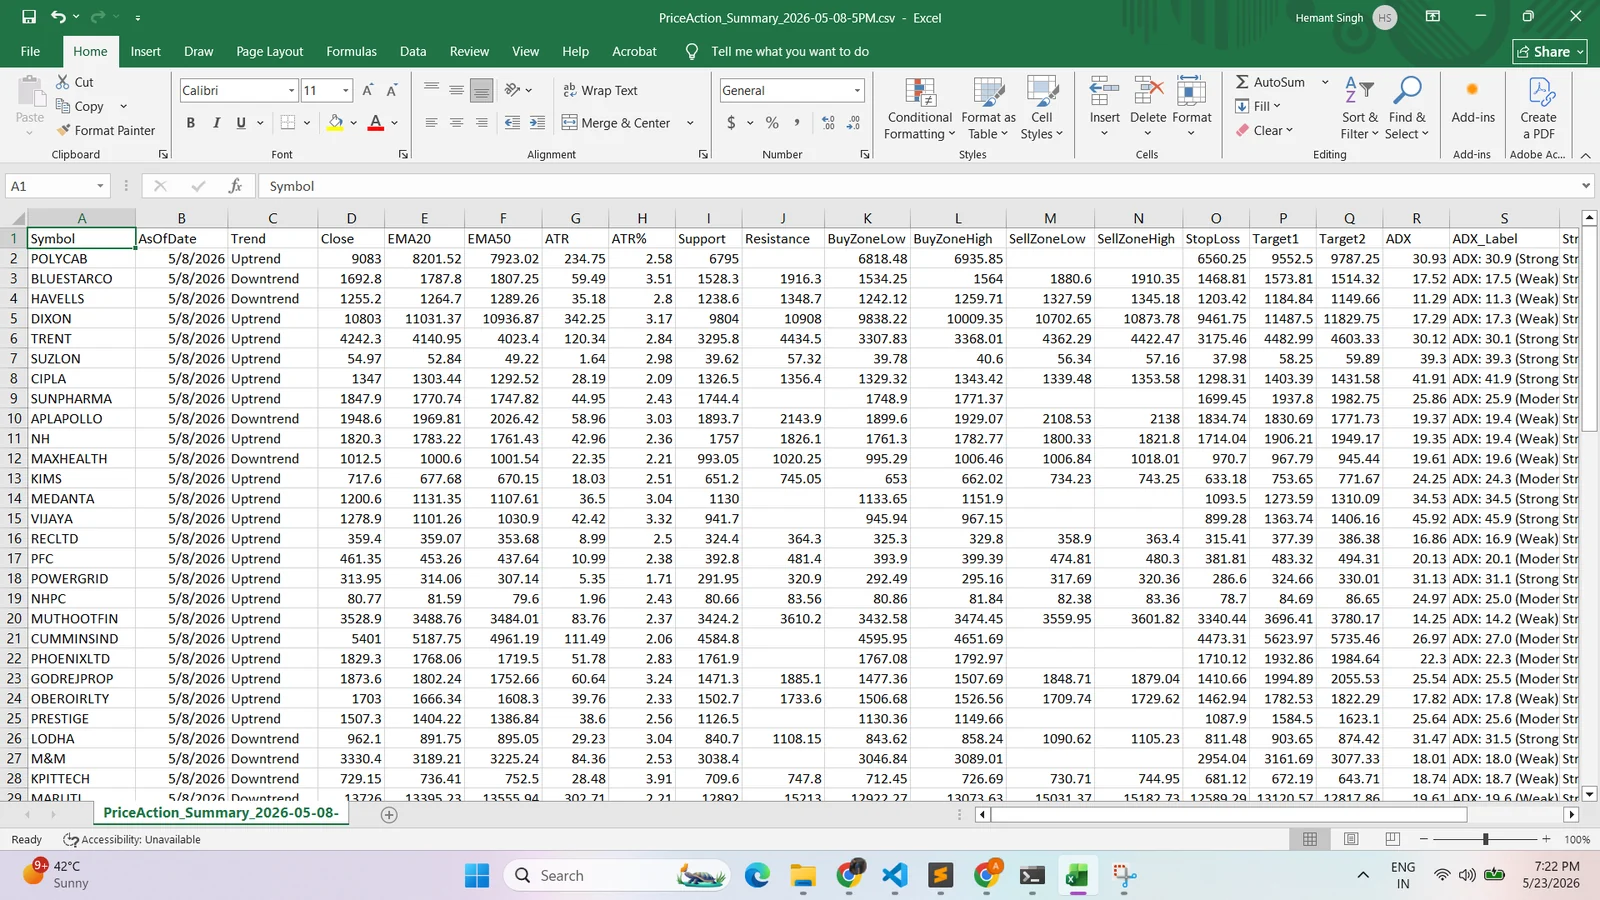Apply Percent Style format
The height and width of the screenshot is (900, 1600).
tap(772, 122)
